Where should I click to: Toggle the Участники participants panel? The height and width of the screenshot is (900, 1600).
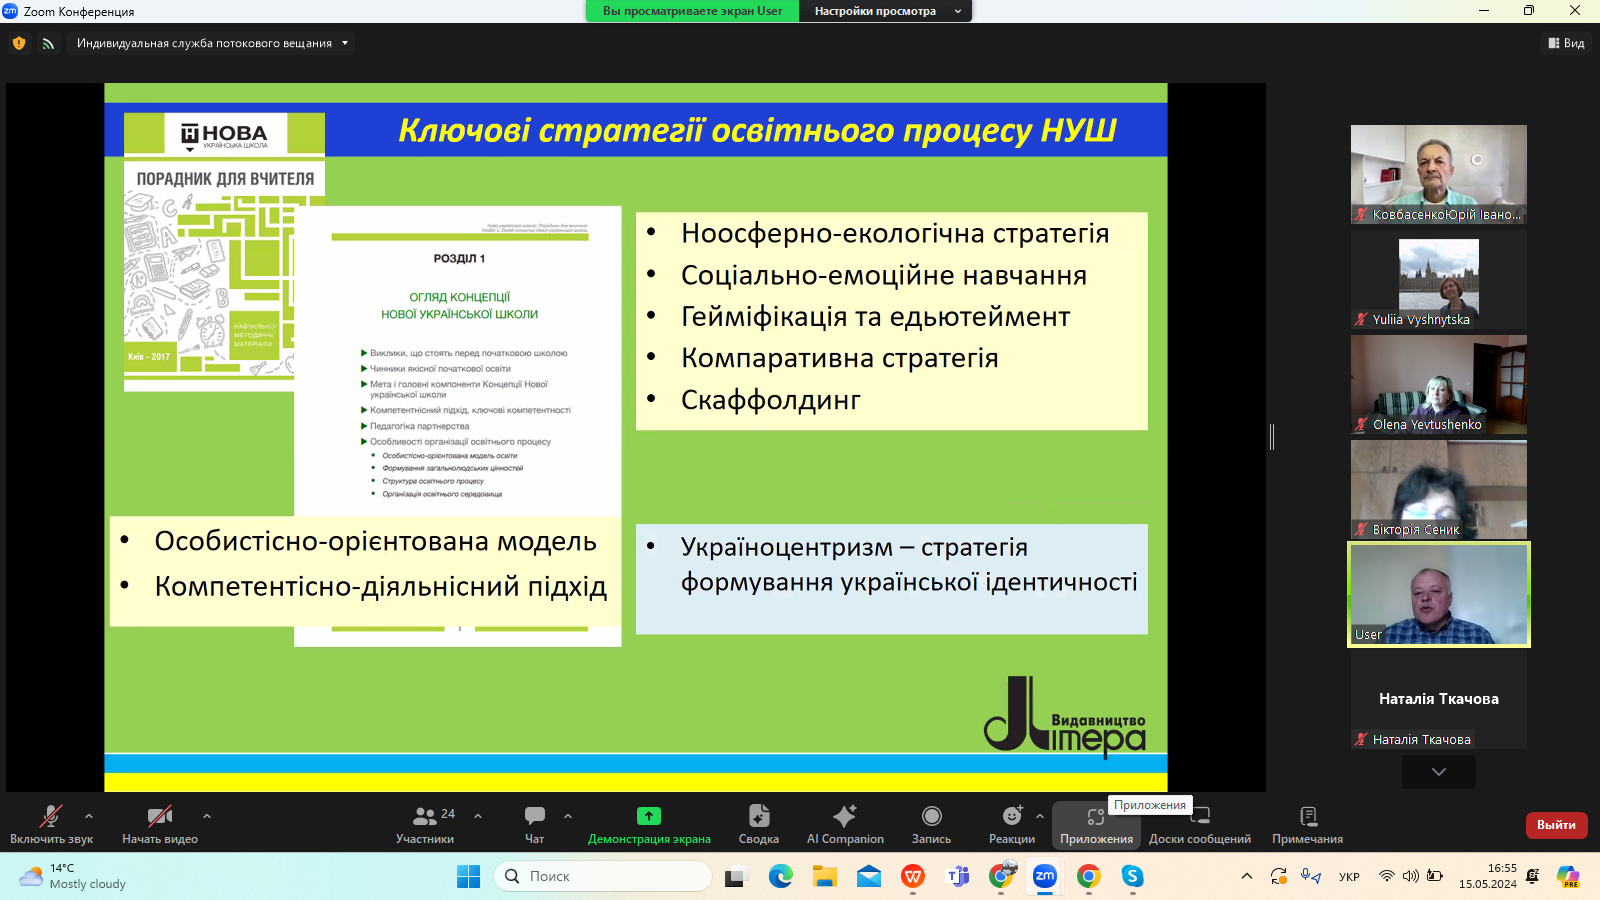pyautogui.click(x=425, y=817)
